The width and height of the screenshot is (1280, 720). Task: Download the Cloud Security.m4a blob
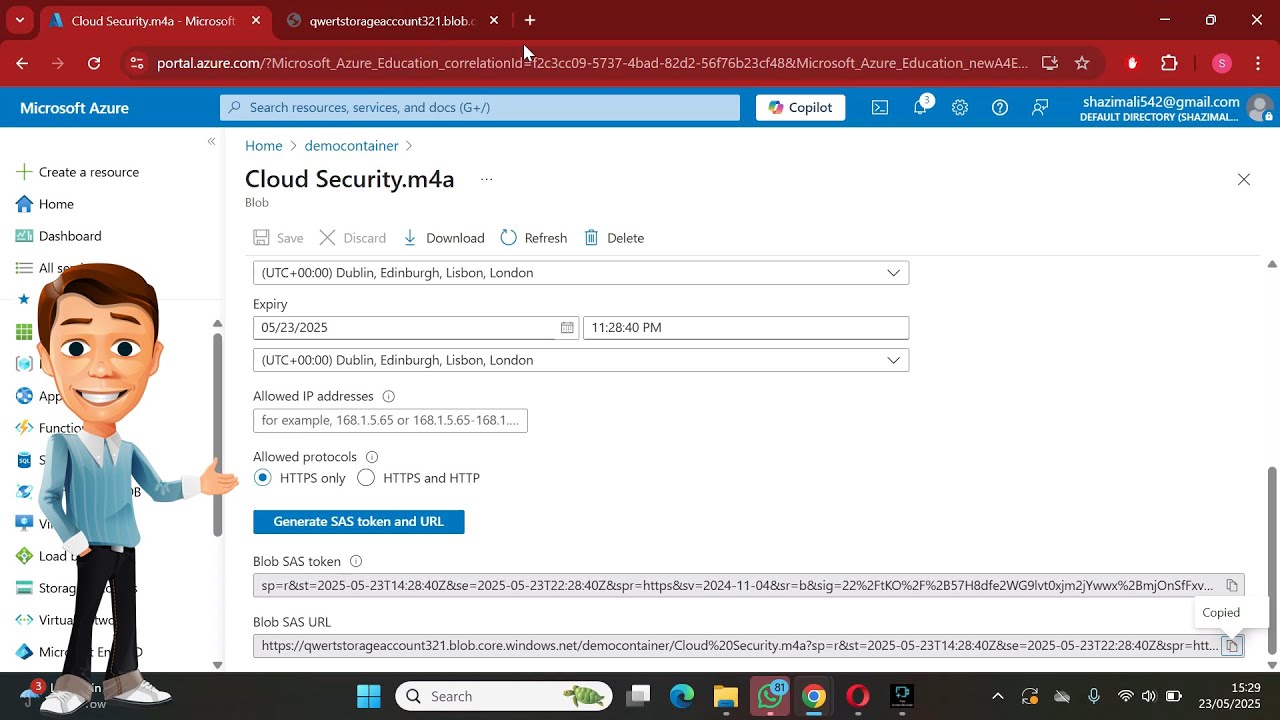click(x=444, y=238)
